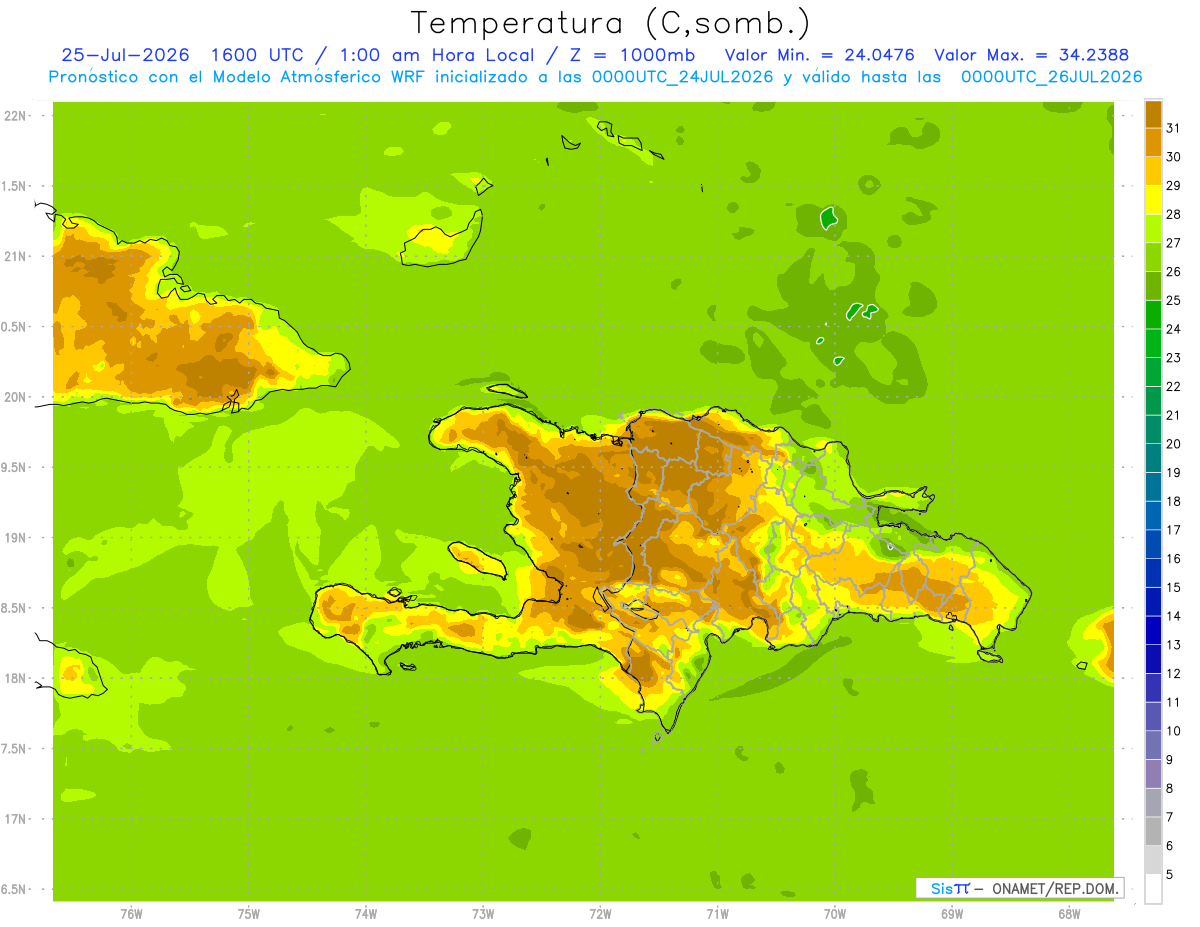Viewport: 1200px width, 927px height.
Task: Click the '21N' latitude axis label
Action: click(15, 257)
